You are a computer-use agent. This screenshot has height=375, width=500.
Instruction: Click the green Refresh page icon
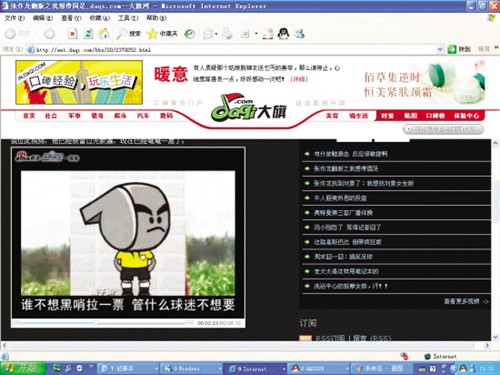coord(88,34)
